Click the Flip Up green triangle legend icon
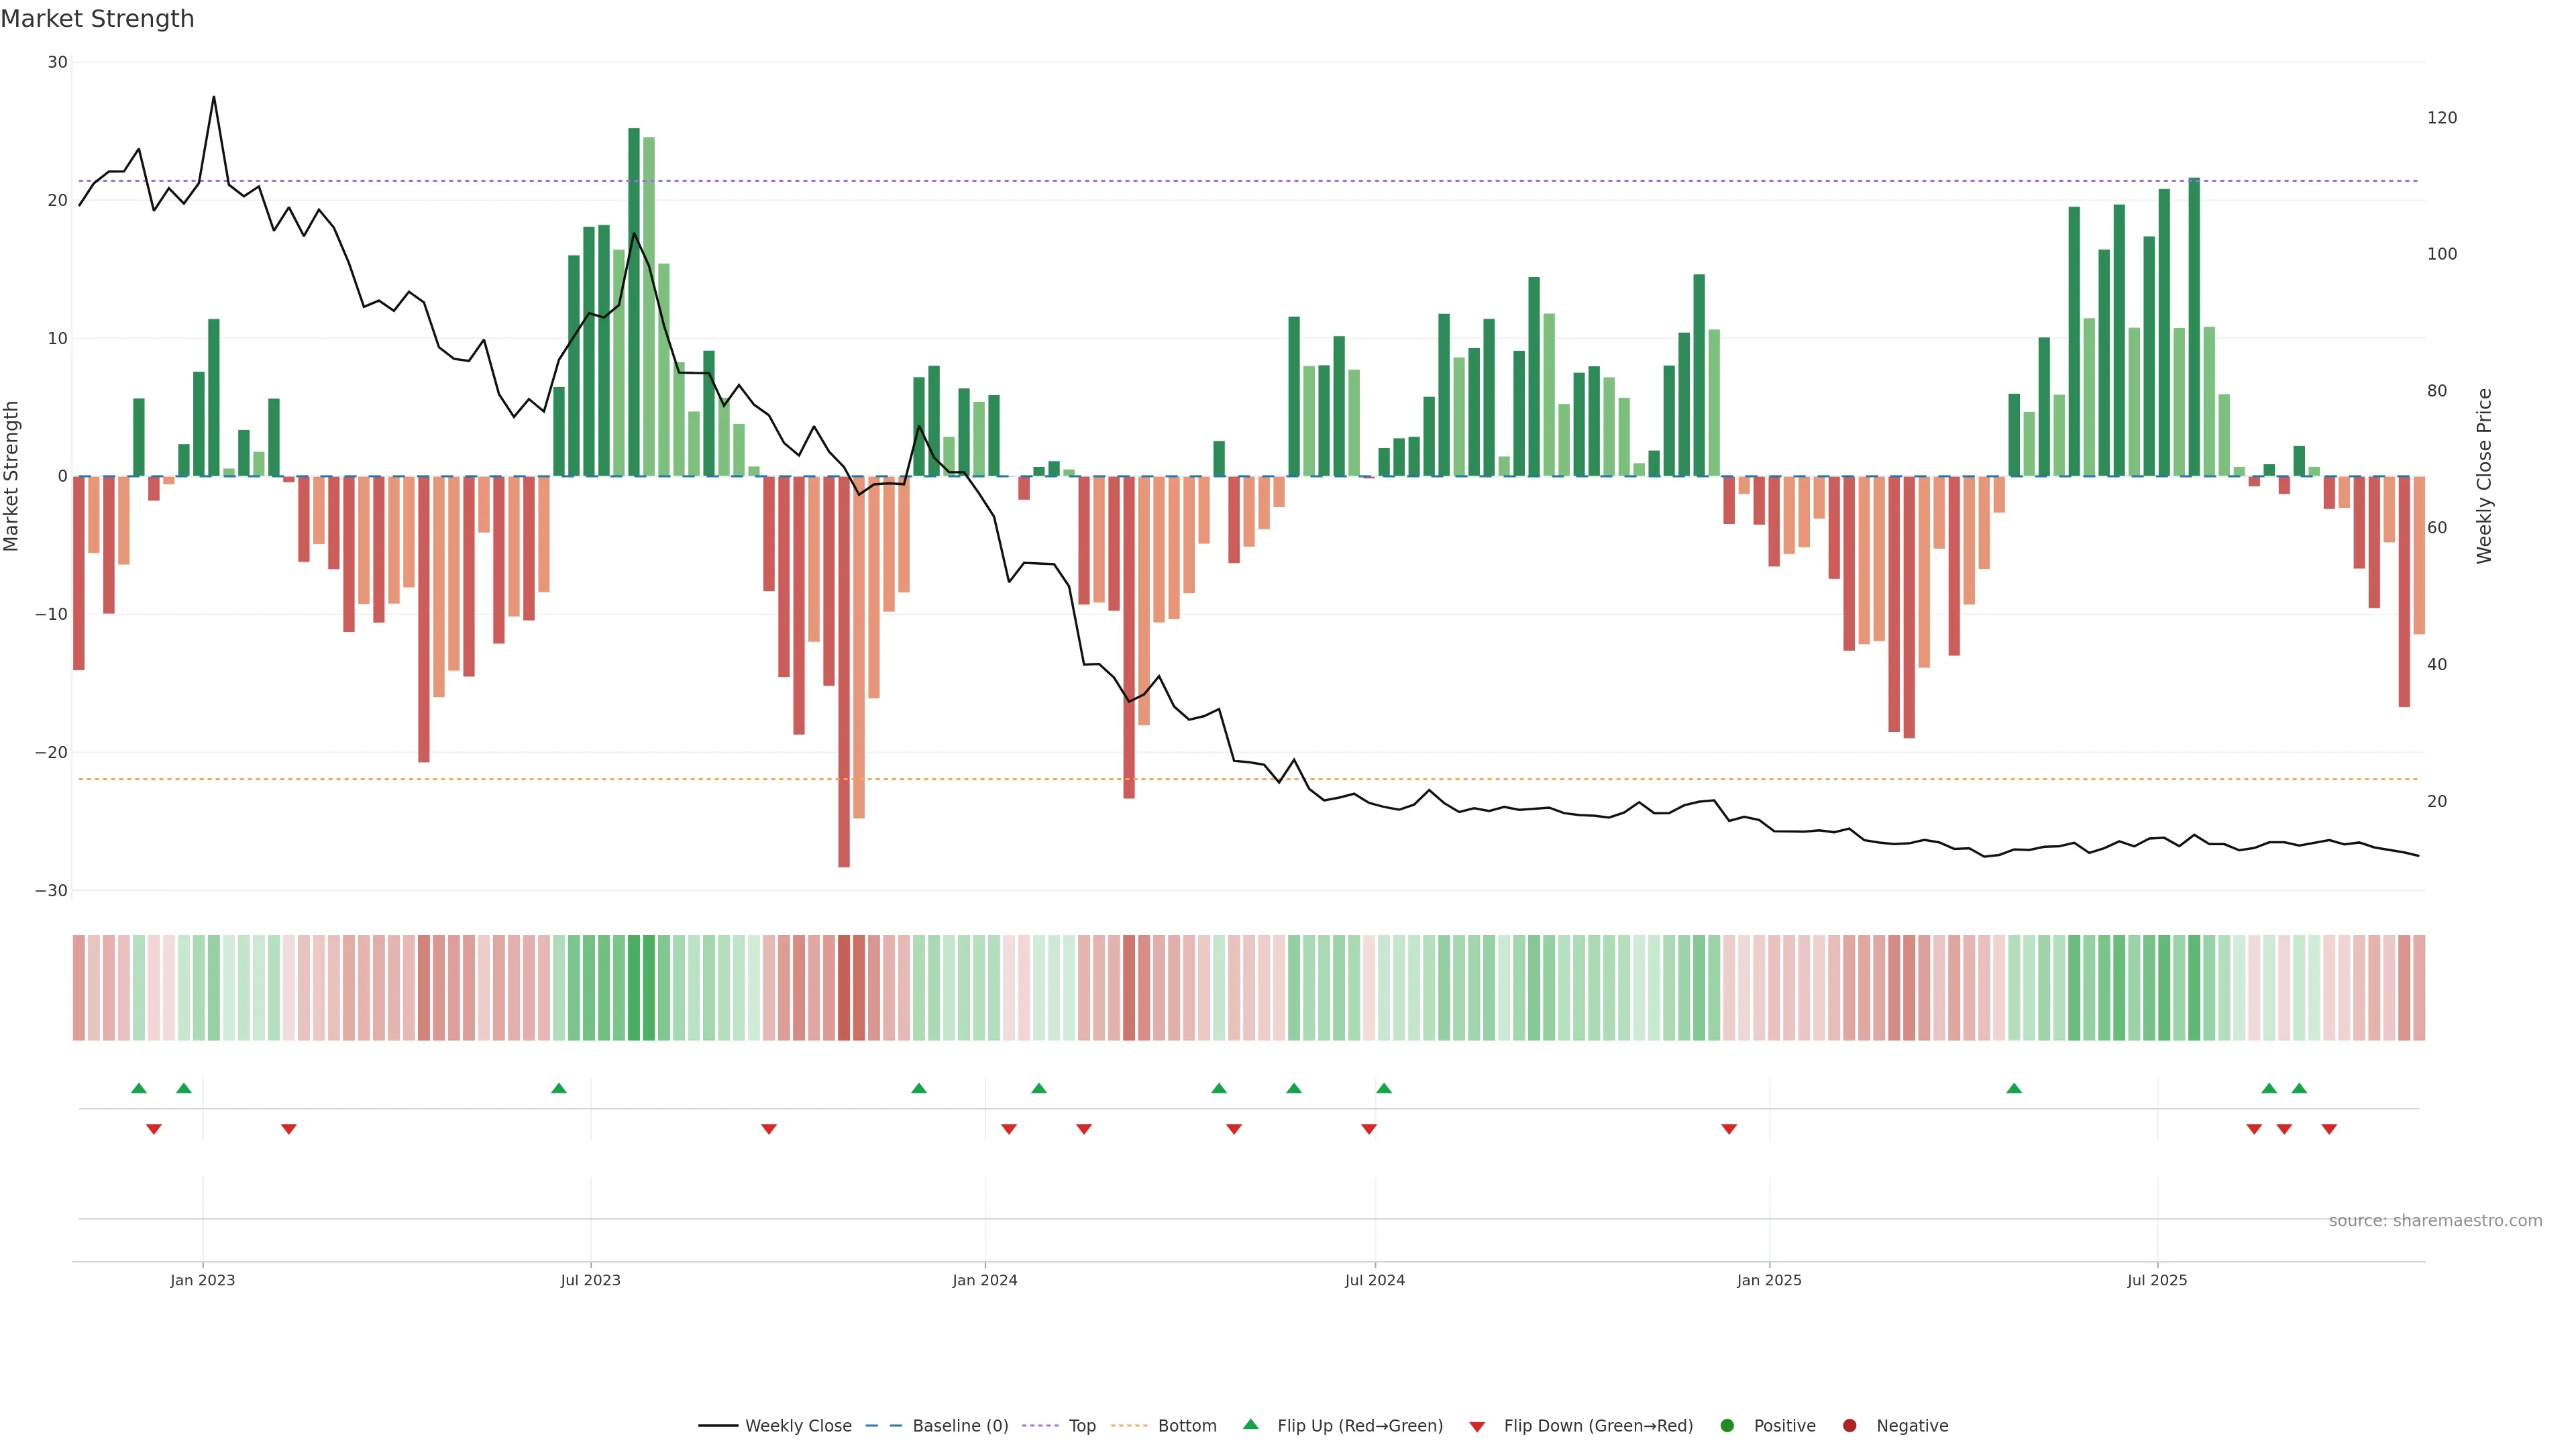This screenshot has width=2576, height=1449. click(1250, 1424)
